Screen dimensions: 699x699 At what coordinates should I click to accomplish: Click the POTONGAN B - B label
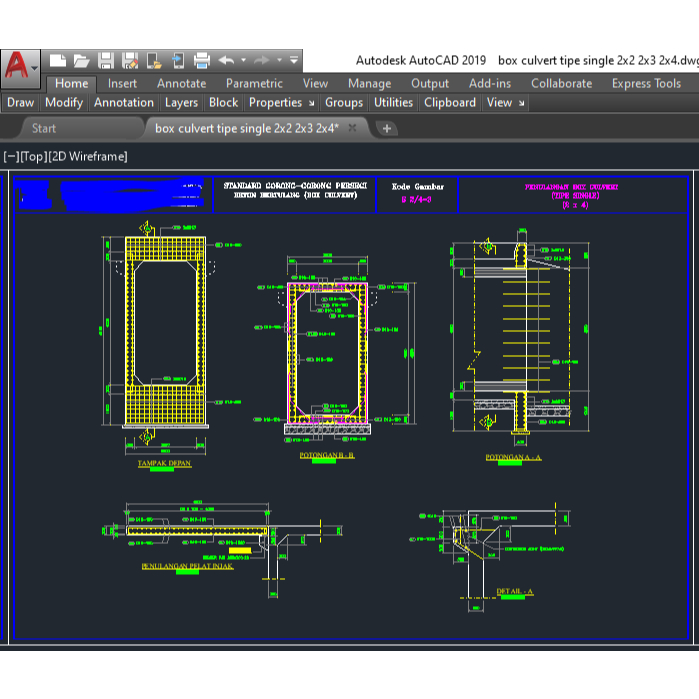327,455
